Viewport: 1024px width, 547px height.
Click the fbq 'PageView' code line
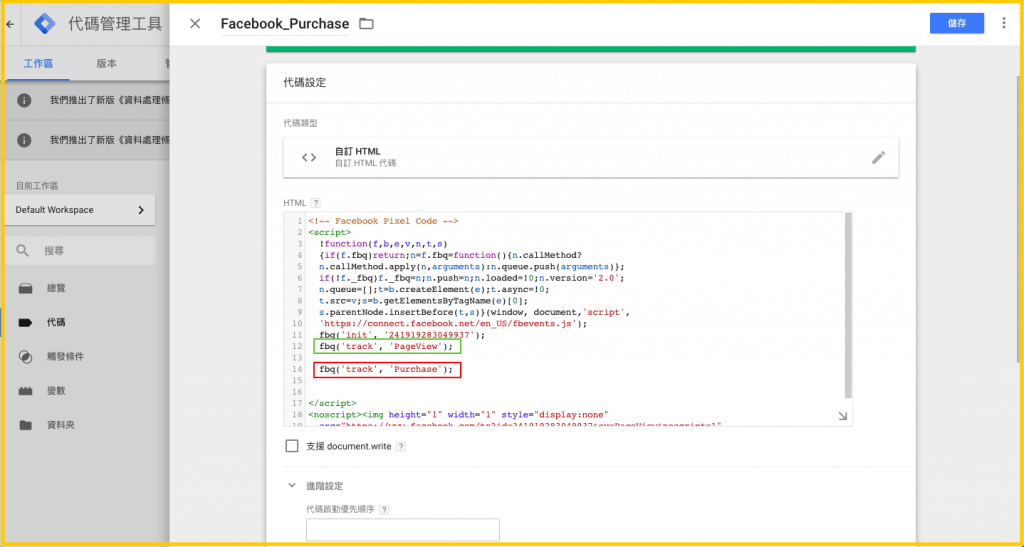click(387, 346)
